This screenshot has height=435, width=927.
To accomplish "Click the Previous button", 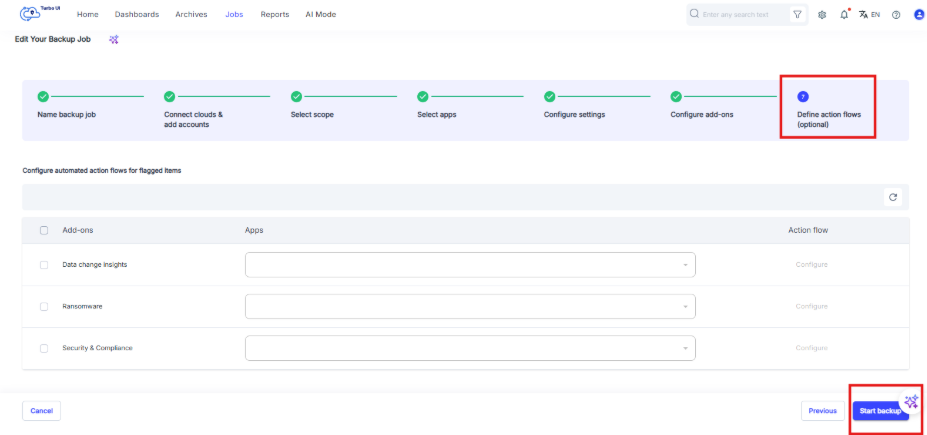I will [x=822, y=411].
